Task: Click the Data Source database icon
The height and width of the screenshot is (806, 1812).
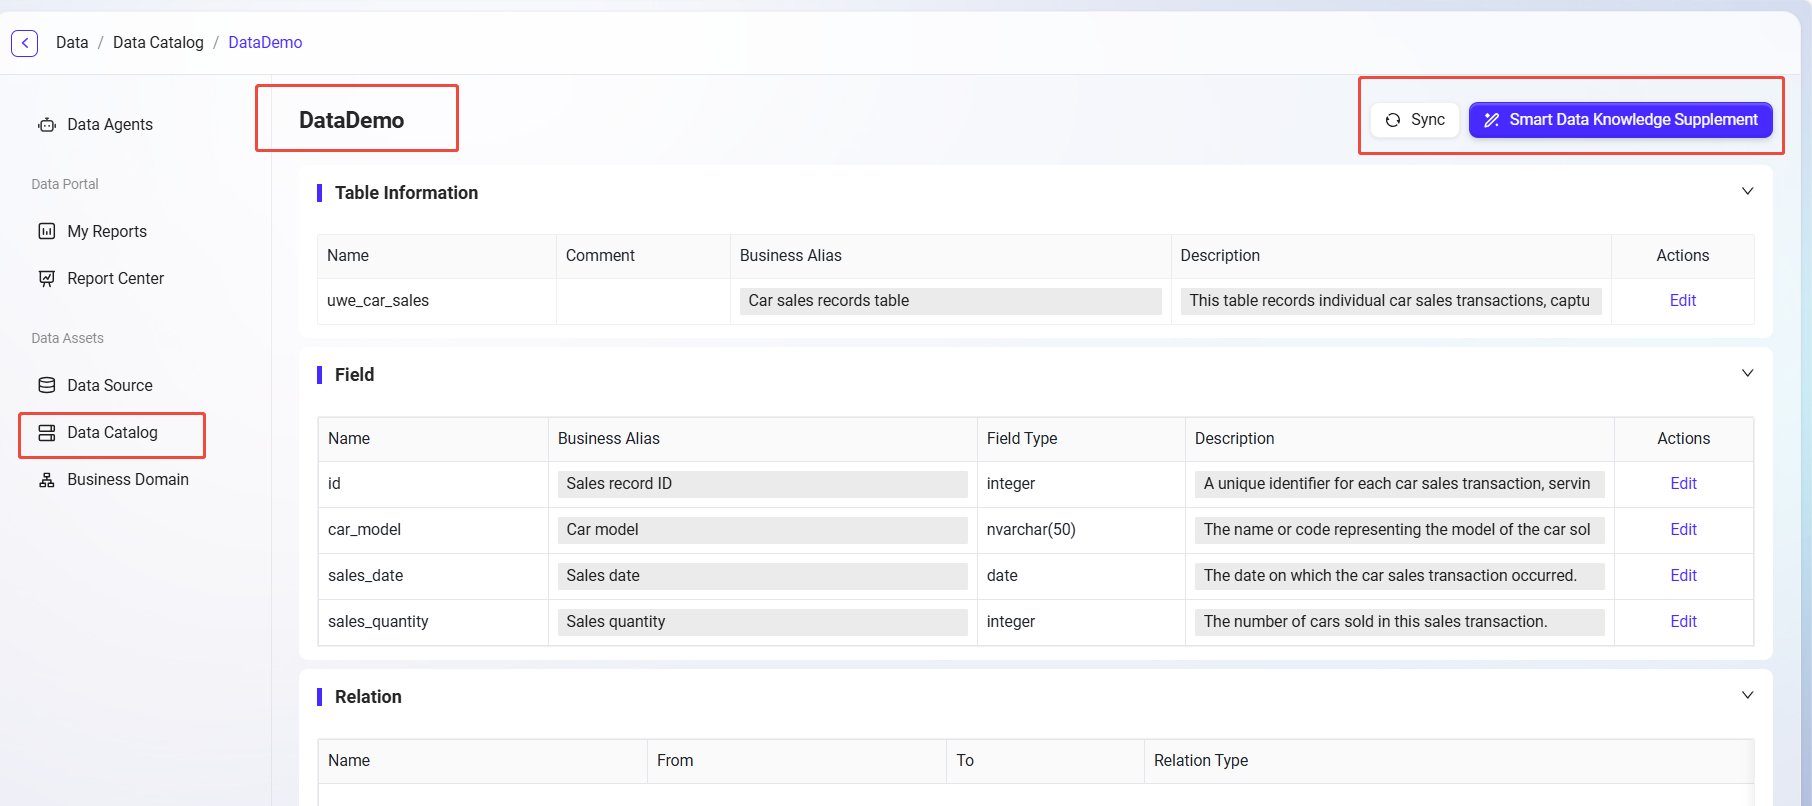Action: [47, 386]
